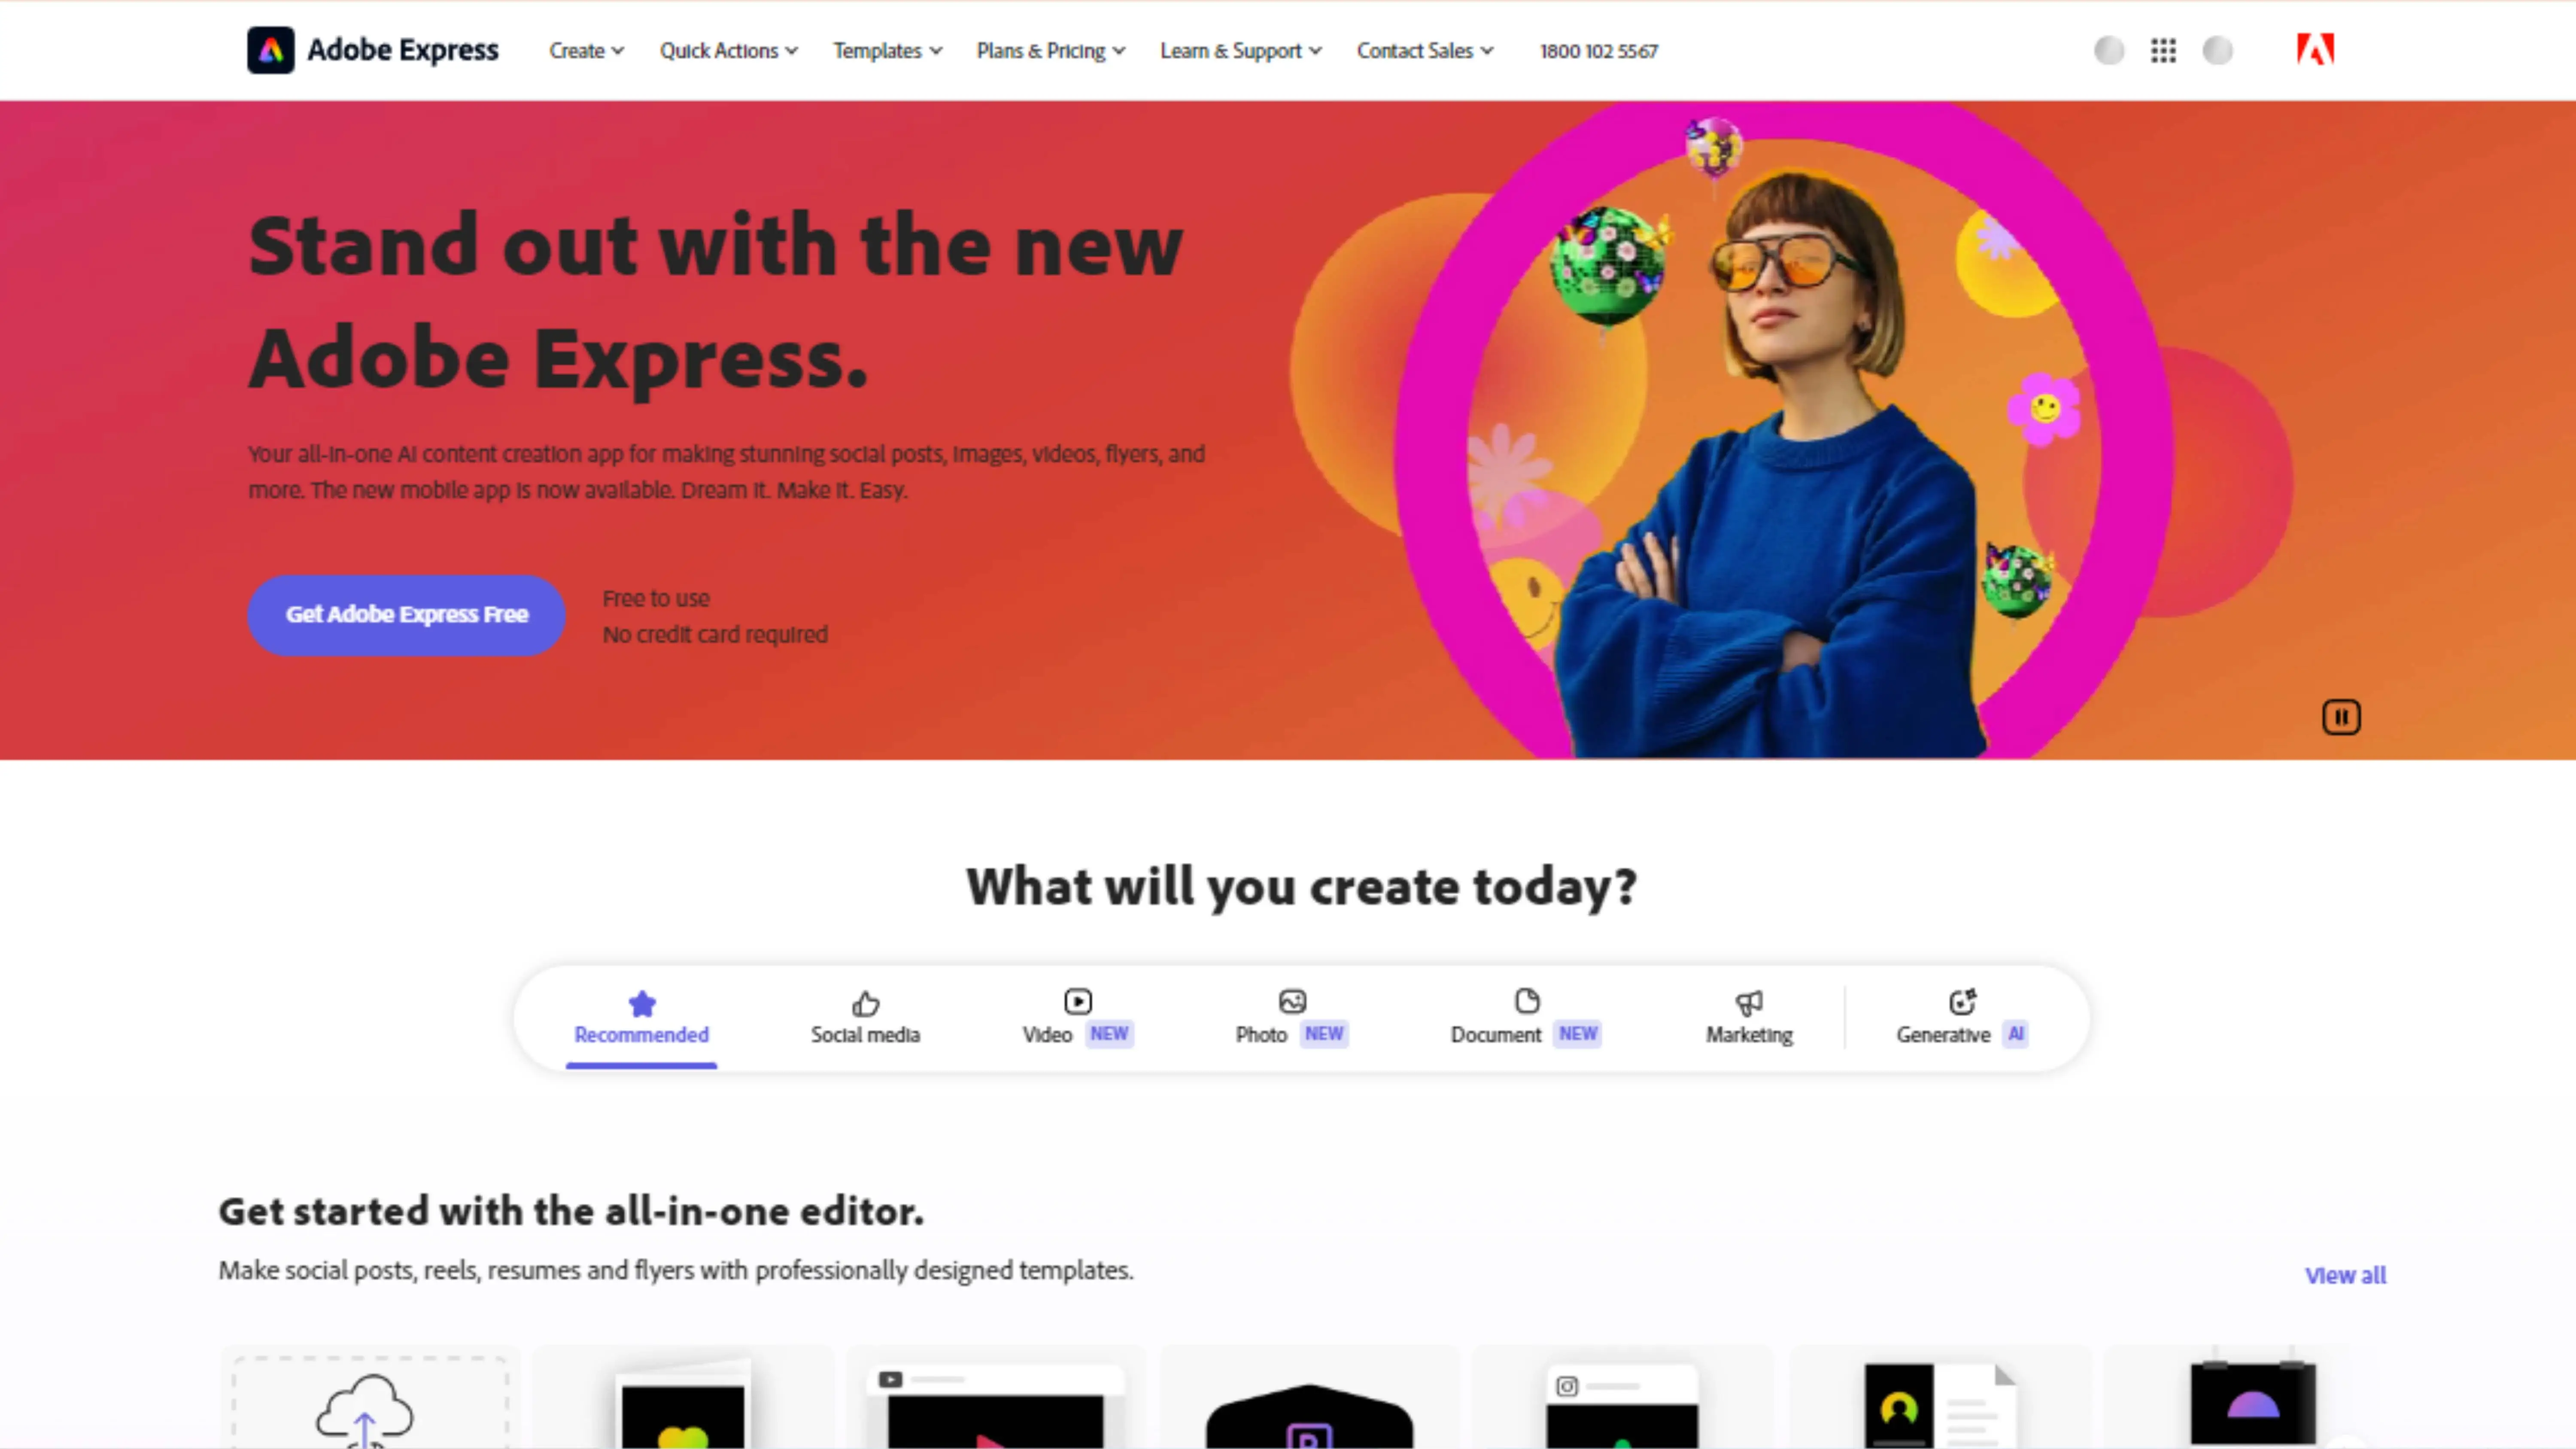2576x1449 pixels.
Task: Click the Marketing megaphone icon
Action: tap(1749, 1002)
